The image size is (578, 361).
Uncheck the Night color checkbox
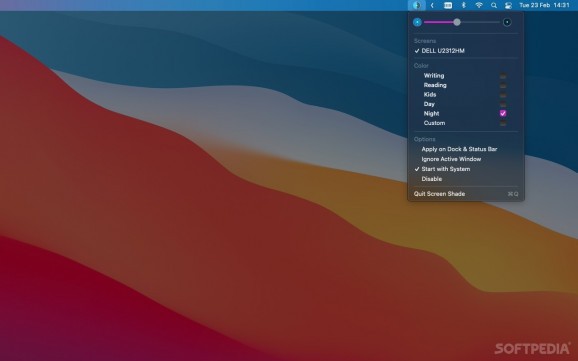pos(503,114)
